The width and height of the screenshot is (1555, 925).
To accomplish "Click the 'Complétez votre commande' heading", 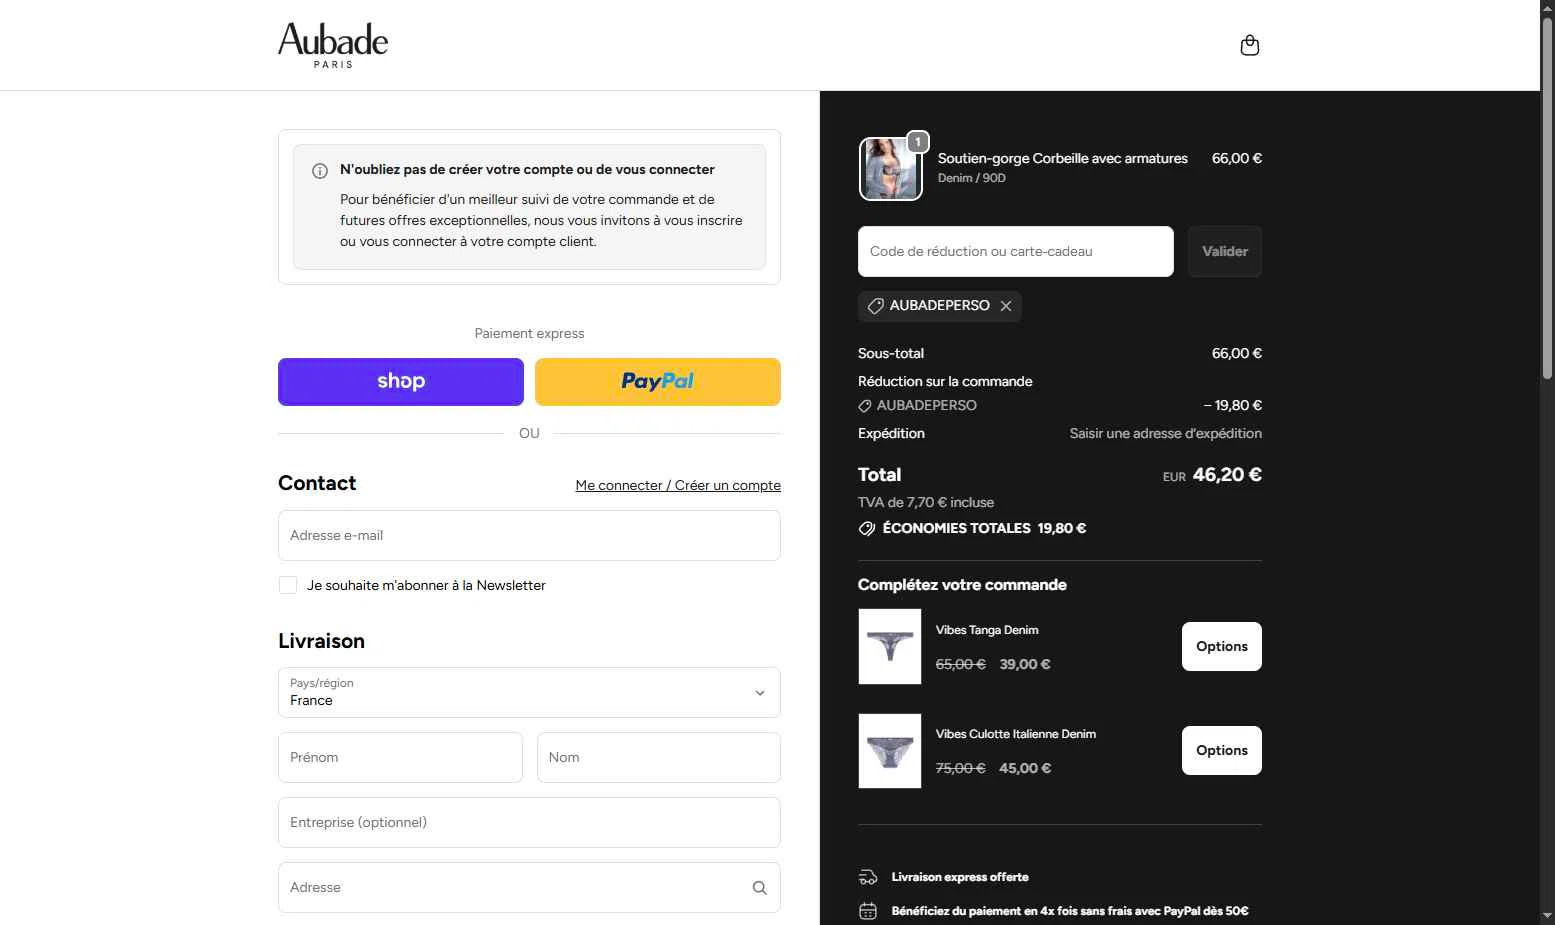I will point(962,585).
